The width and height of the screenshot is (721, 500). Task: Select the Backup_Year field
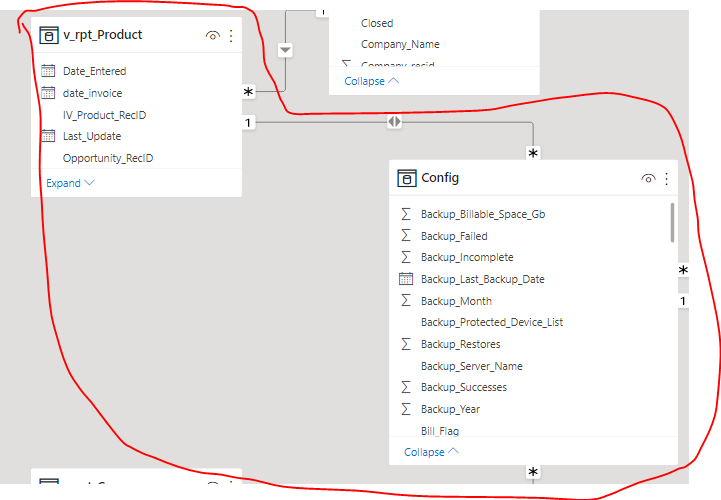click(x=450, y=409)
